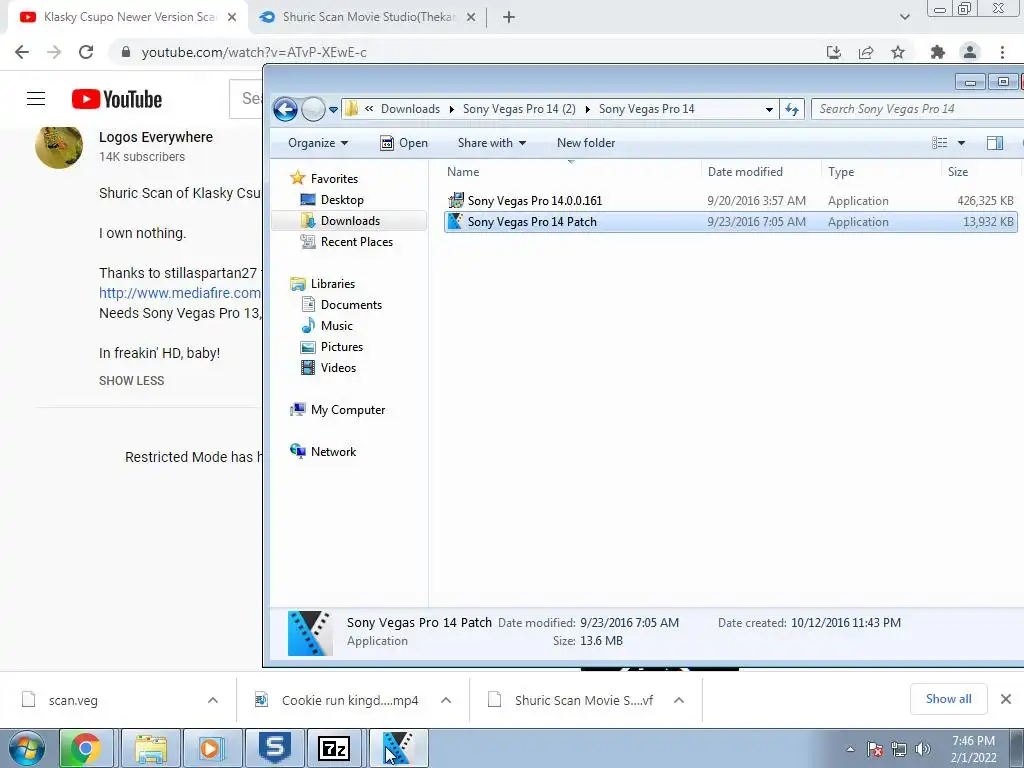The height and width of the screenshot is (768, 1024).
Task: Click the Downloads breadcrumb in address bar
Action: click(x=410, y=109)
